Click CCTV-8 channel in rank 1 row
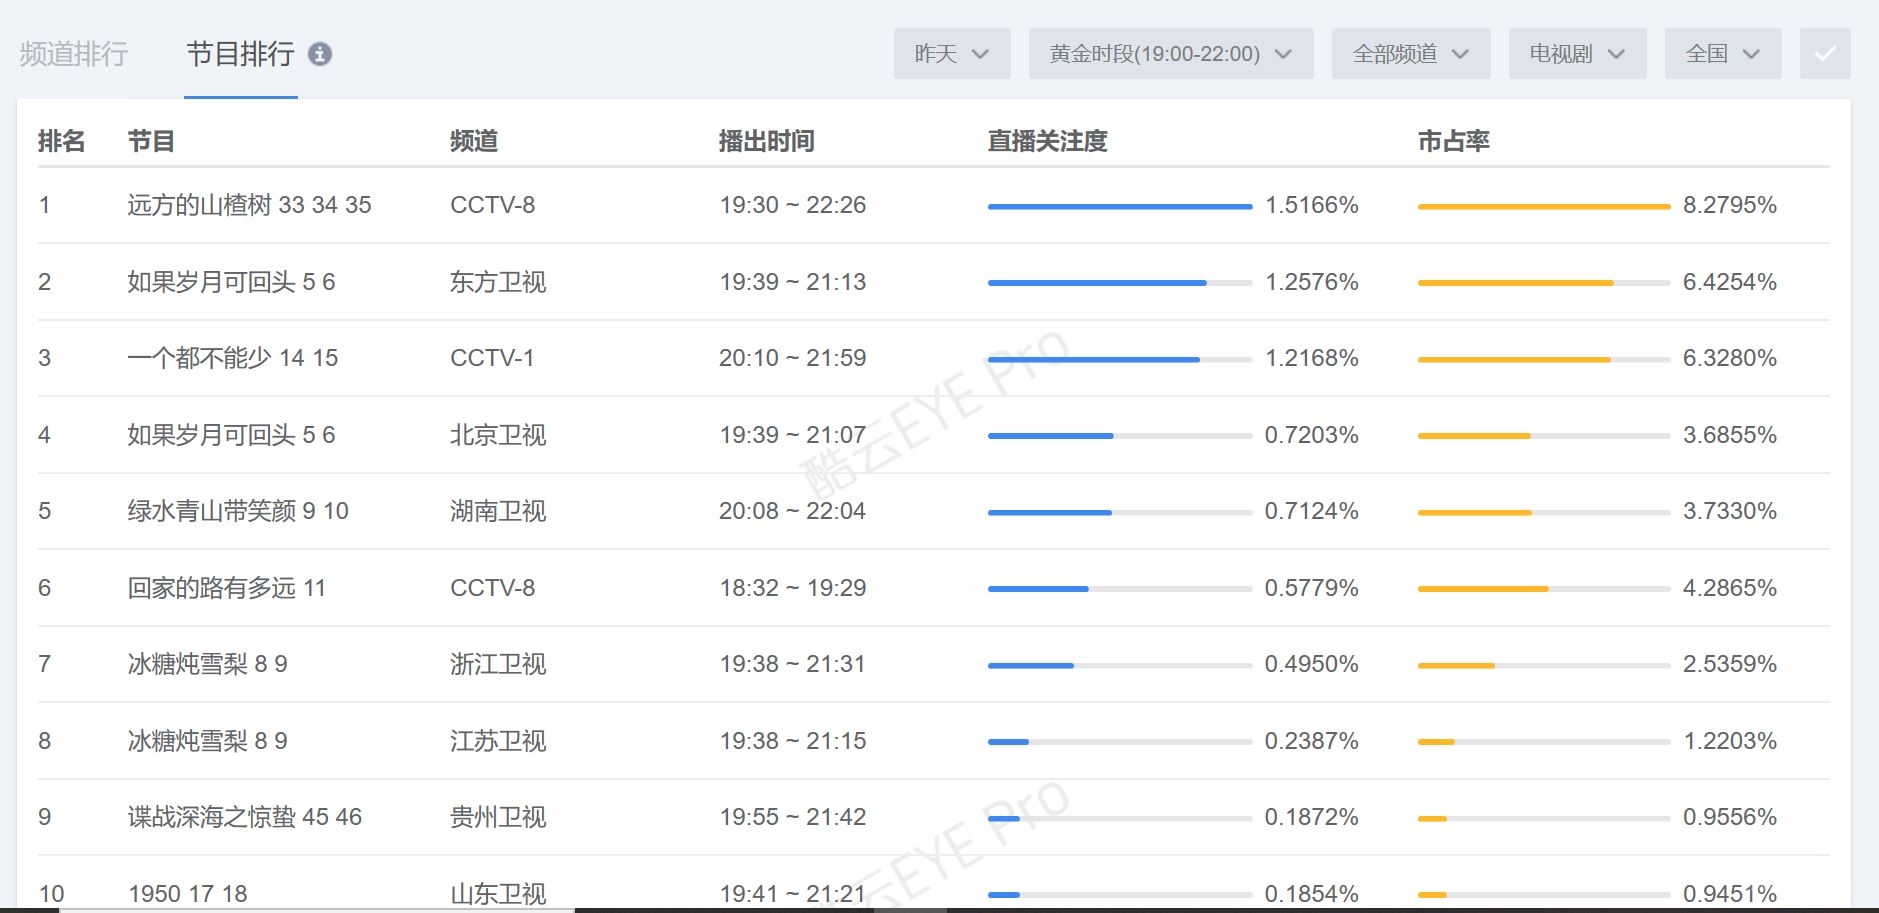Screen dimensions: 1879x913 tap(492, 205)
